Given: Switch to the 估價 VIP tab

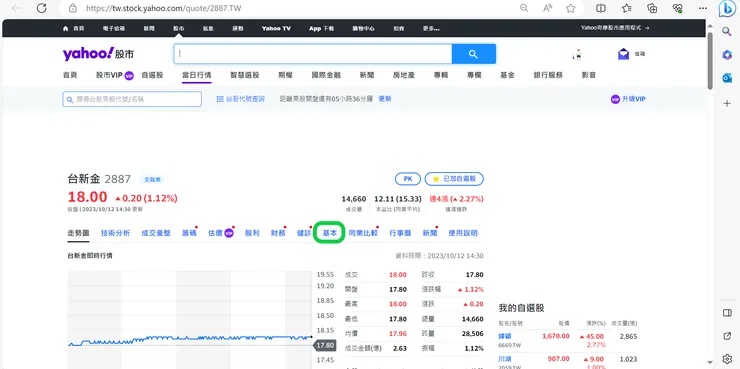Looking at the screenshot, I should (221, 233).
